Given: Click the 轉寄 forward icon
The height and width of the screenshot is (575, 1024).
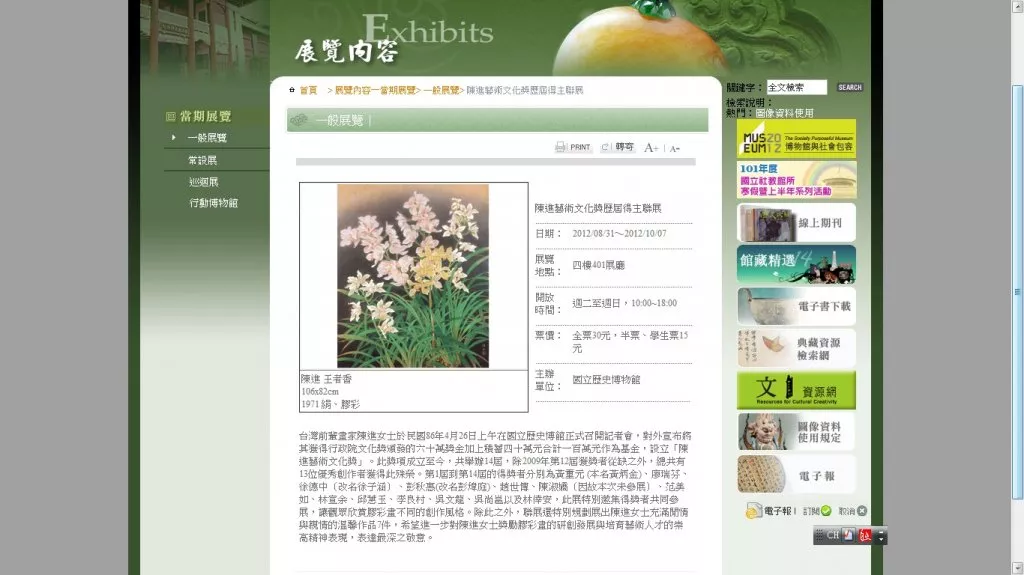Looking at the screenshot, I should point(605,147).
